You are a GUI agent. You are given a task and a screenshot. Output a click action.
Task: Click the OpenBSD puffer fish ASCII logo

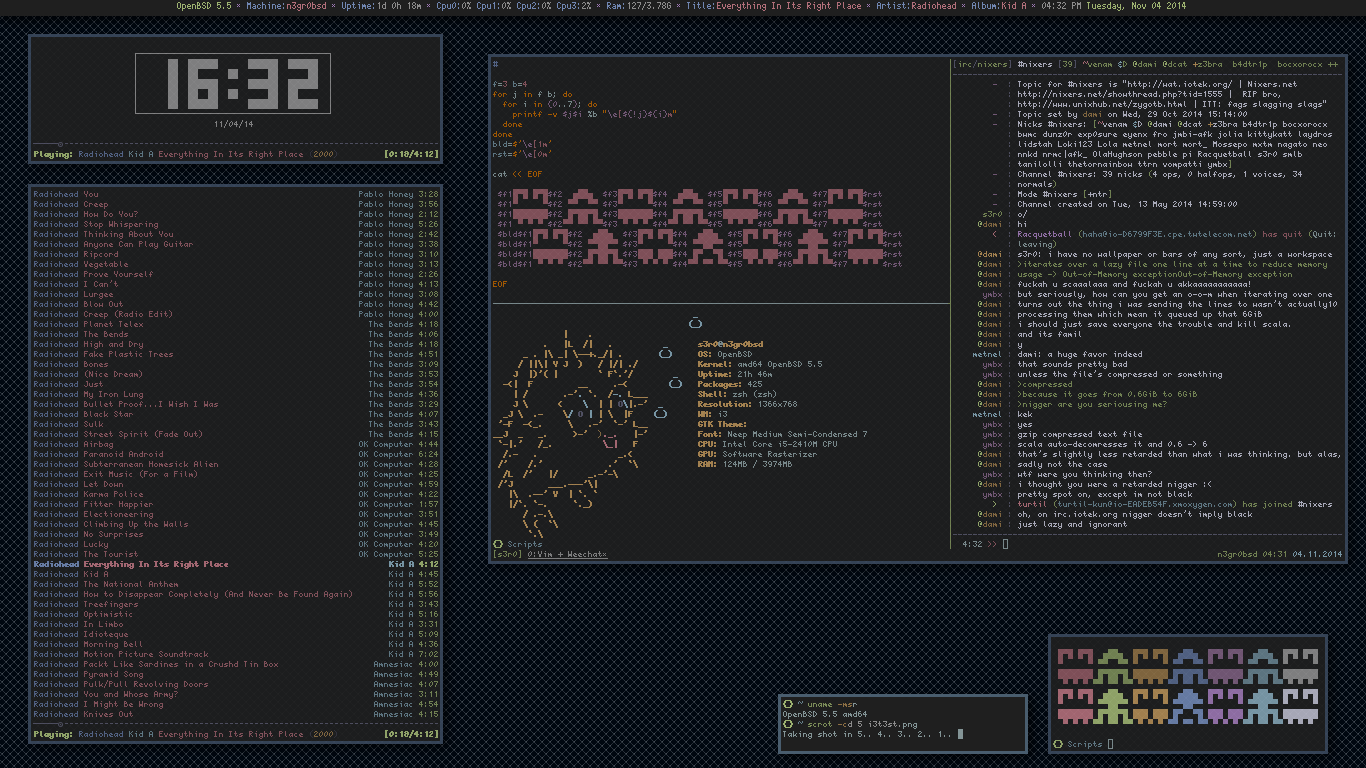(x=570, y=434)
